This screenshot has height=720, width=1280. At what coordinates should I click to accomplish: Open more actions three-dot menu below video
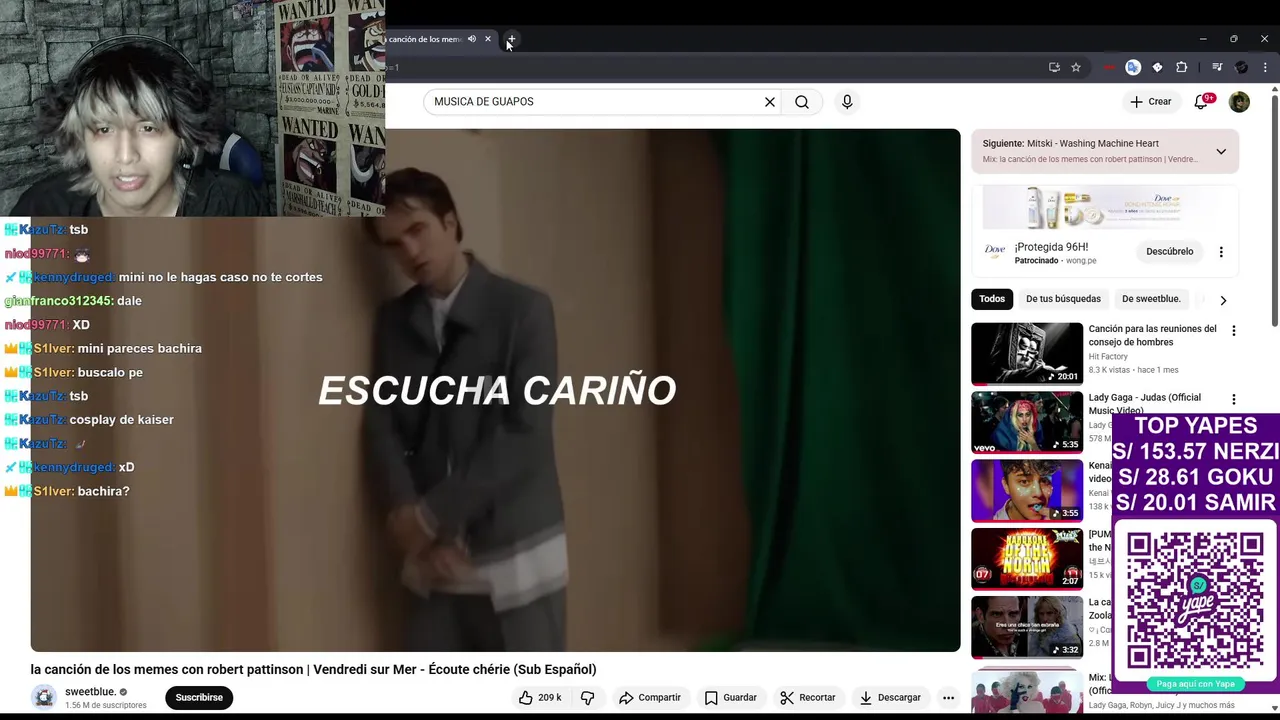[948, 697]
